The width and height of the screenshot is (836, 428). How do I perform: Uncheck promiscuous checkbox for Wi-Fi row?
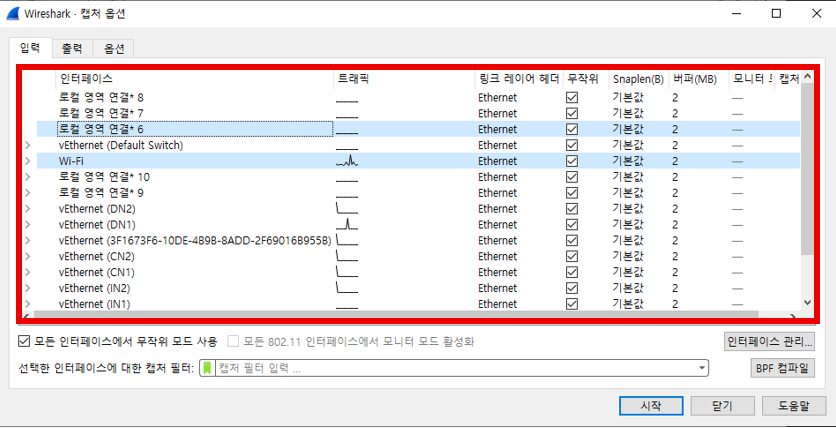coord(572,161)
